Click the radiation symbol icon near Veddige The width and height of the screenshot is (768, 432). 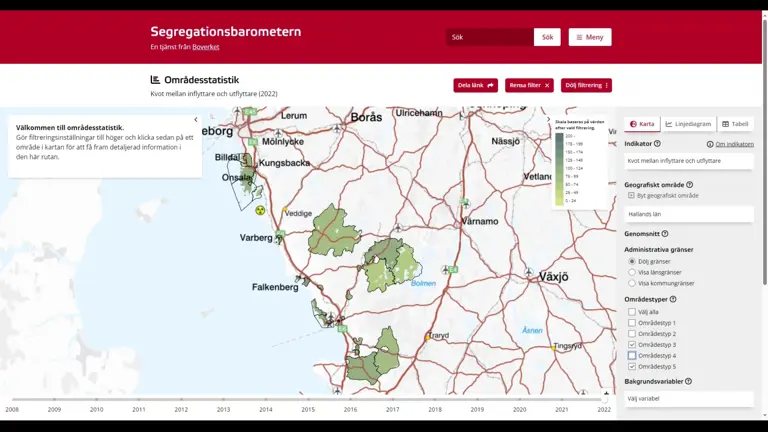[x=261, y=211]
